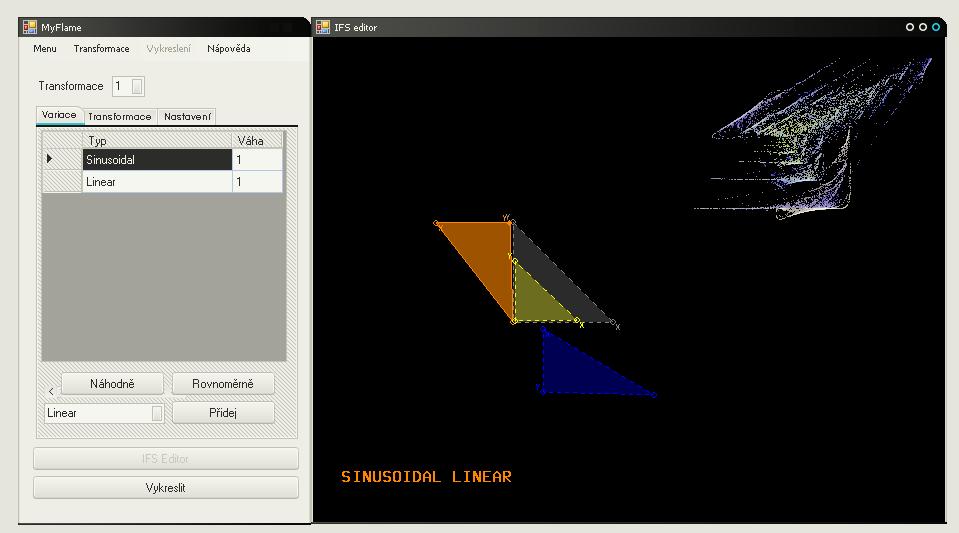Click the Rovnoměrně button
The image size is (959, 533).
(223, 384)
